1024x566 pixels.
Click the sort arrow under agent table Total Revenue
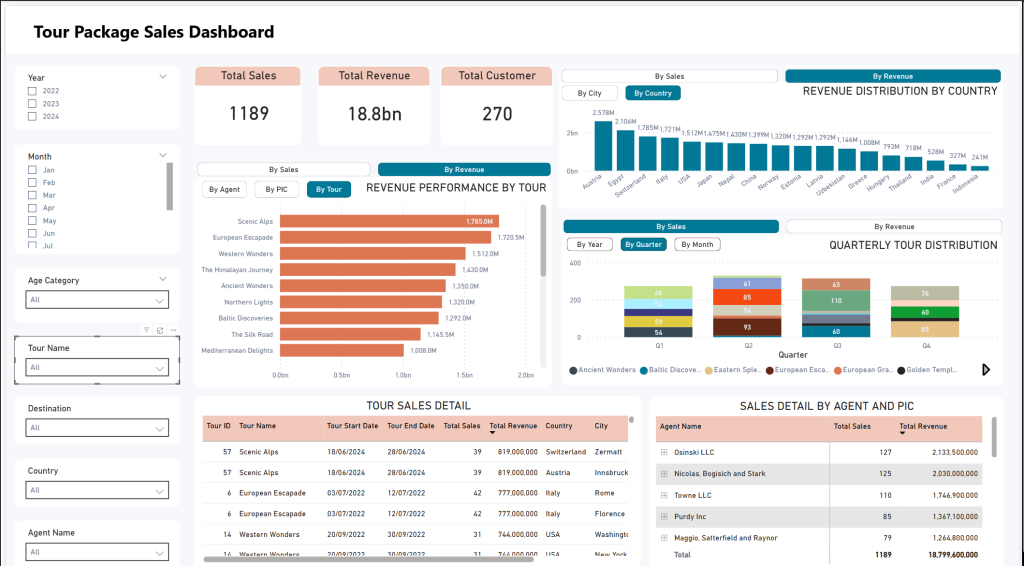click(x=903, y=433)
